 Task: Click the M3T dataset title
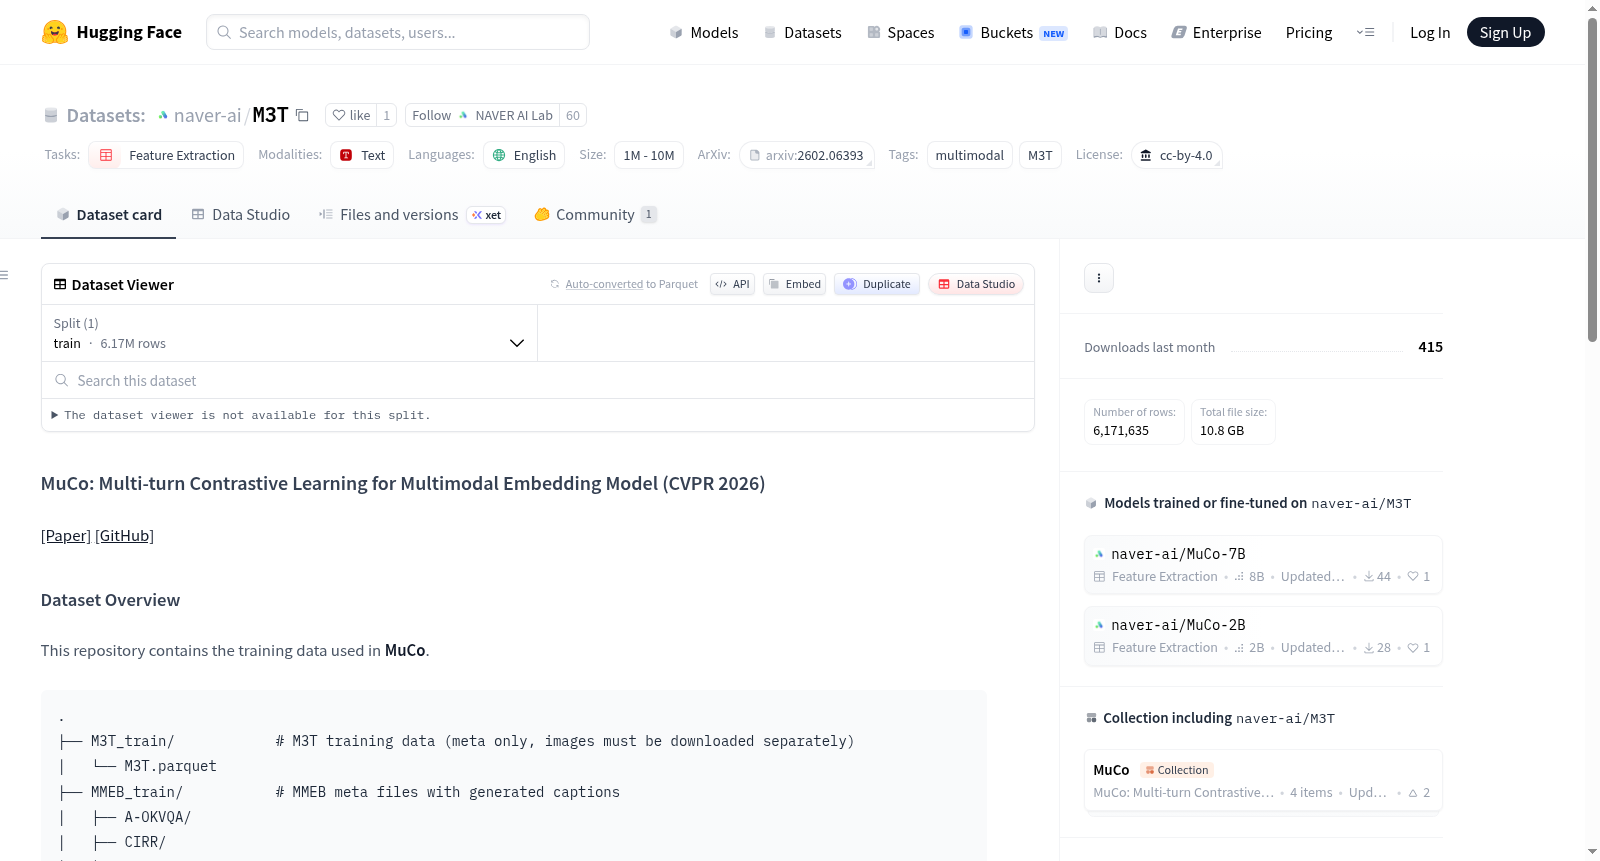click(x=270, y=115)
